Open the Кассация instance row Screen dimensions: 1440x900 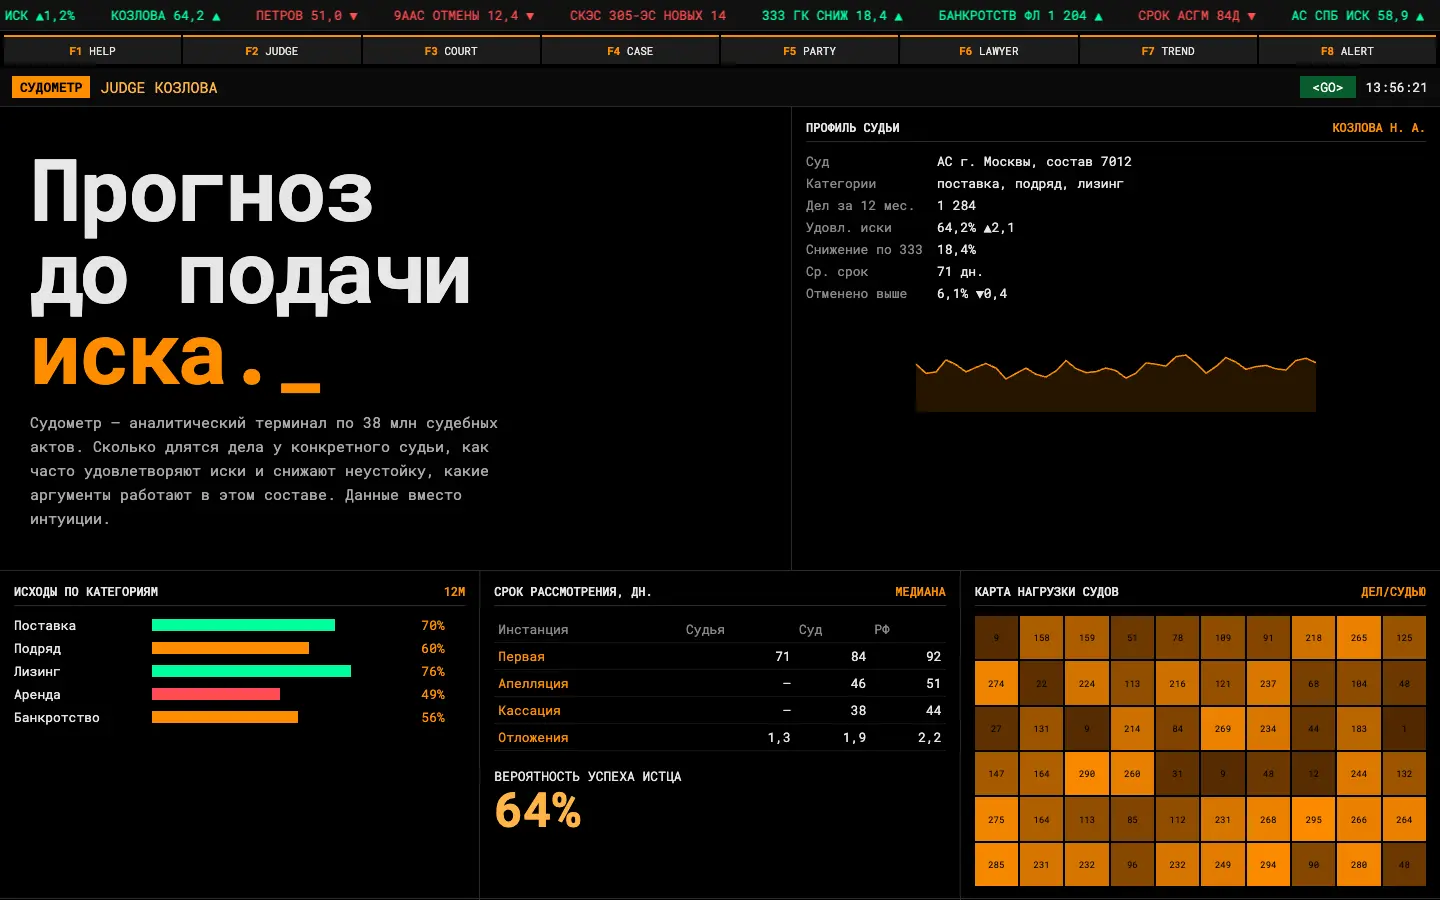(x=719, y=710)
